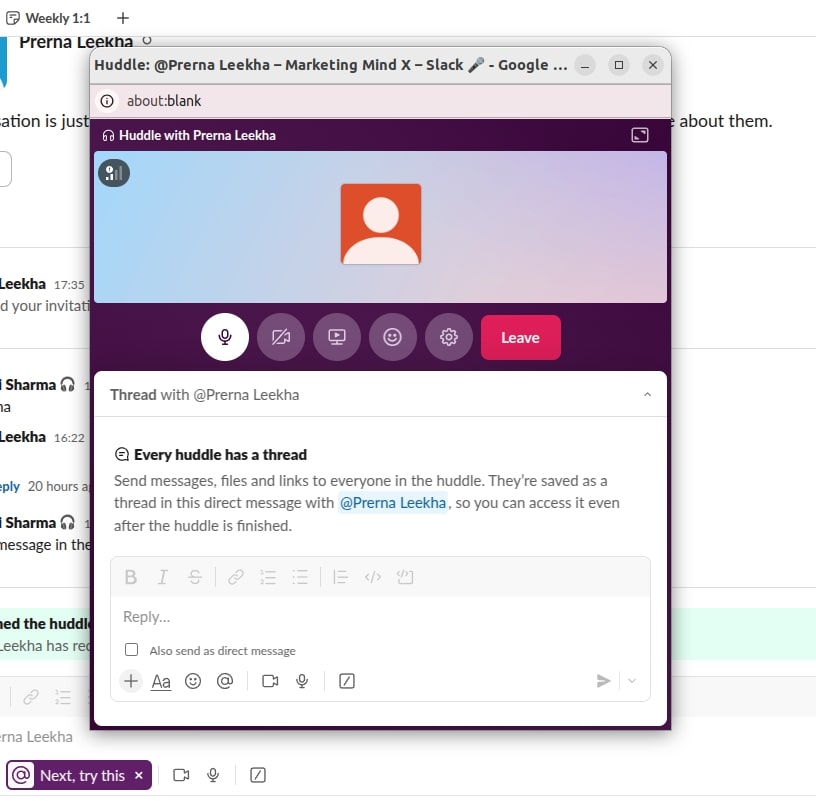The image size is (816, 801).
Task: Apply italic formatting in thread reply
Action: coord(163,577)
